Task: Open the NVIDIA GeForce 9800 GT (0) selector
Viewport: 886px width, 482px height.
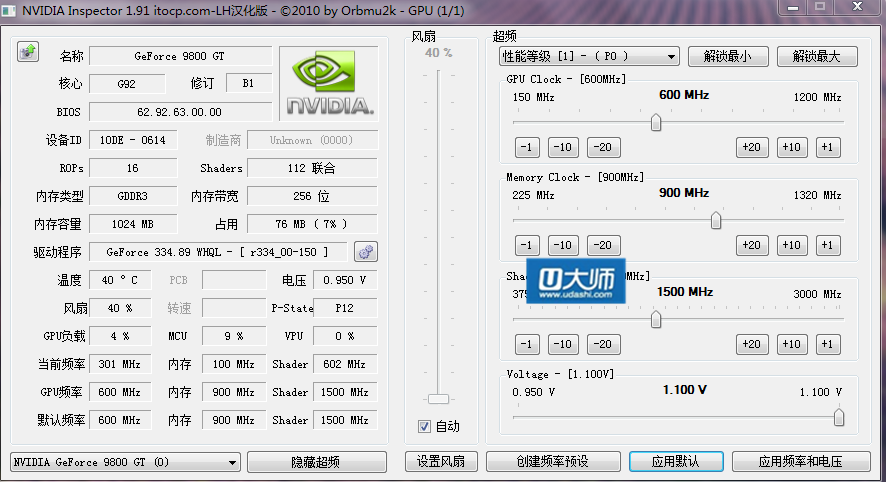Action: coord(125,462)
